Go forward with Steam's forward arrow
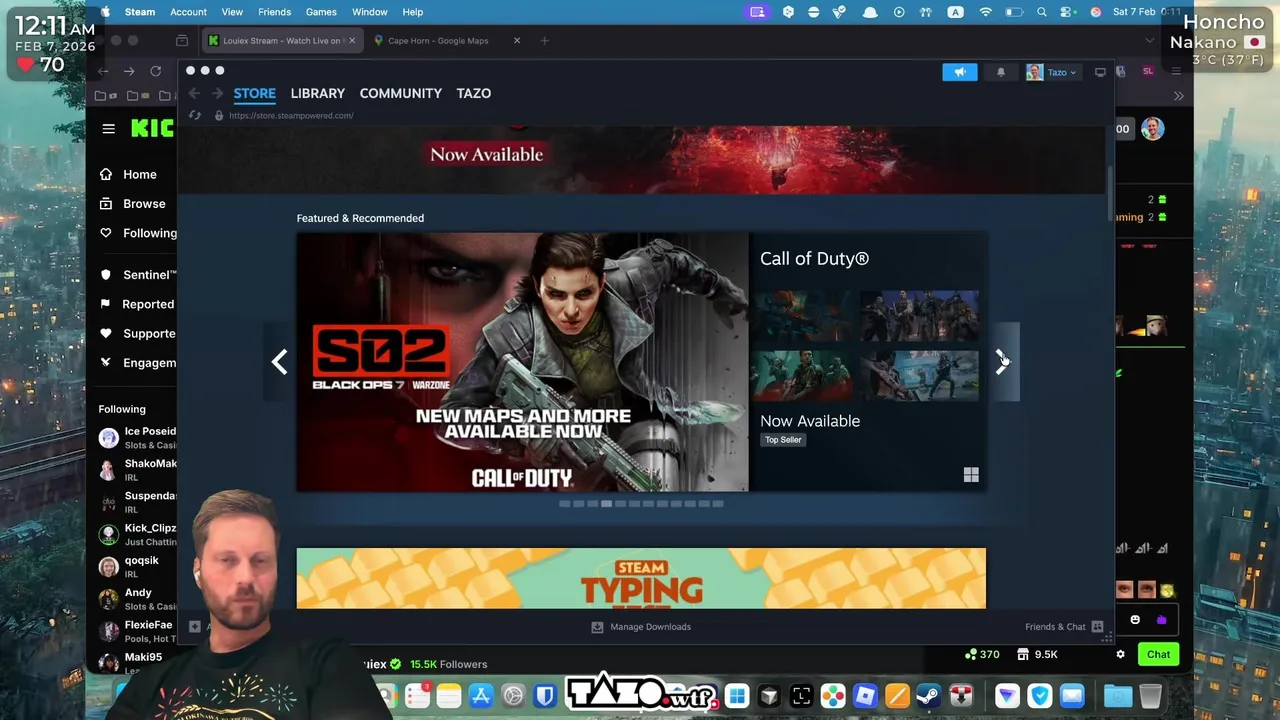1280x720 pixels. pos(217,93)
